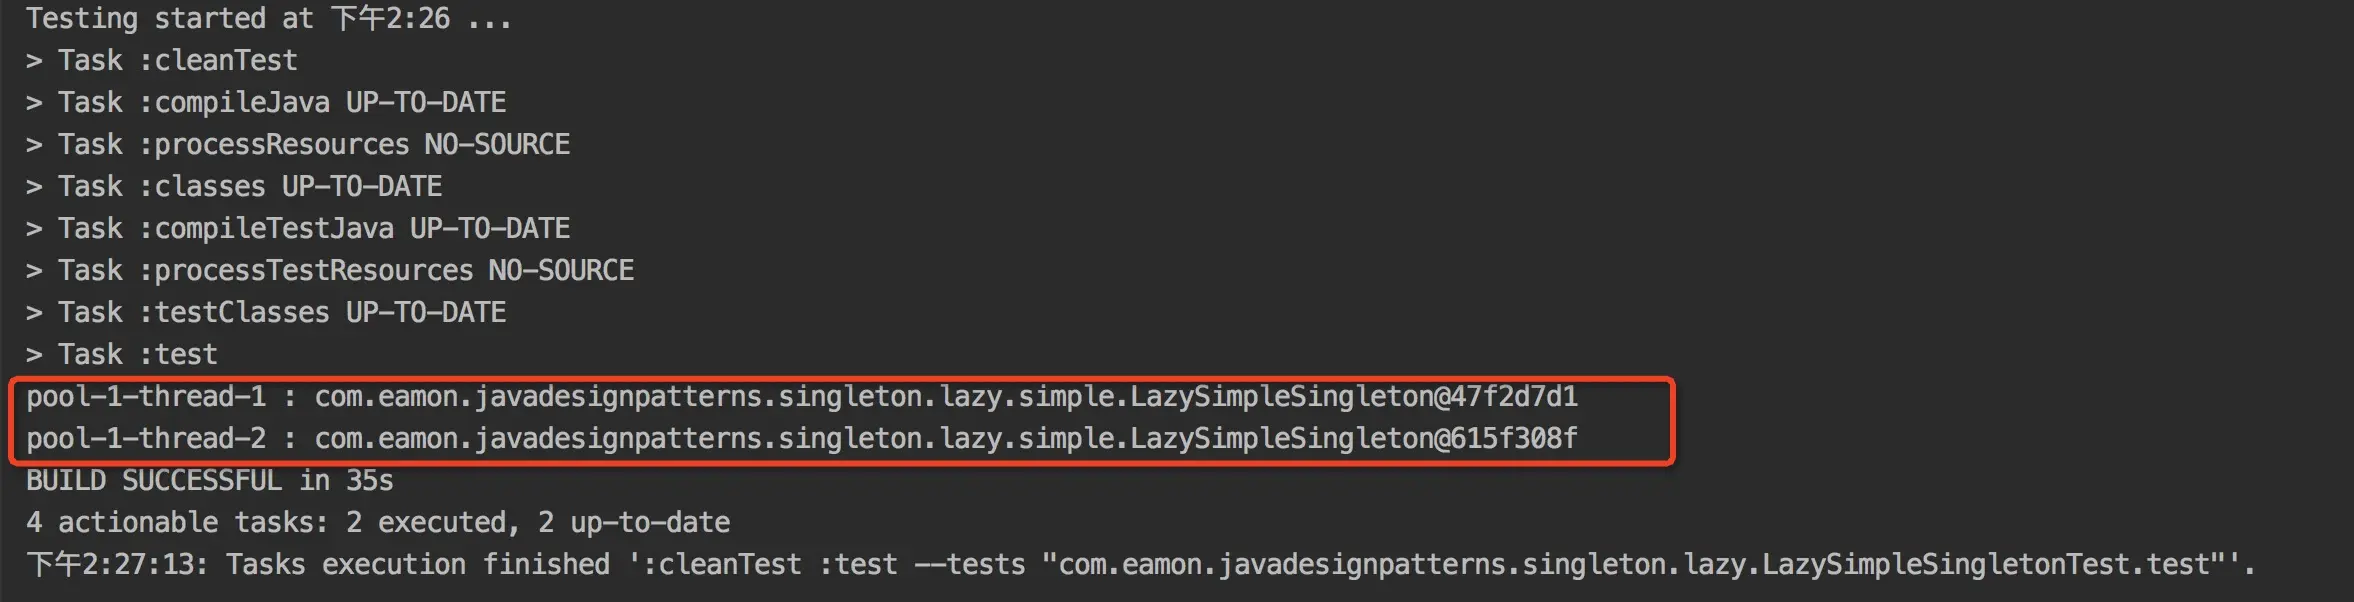The width and height of the screenshot is (2354, 602).
Task: Click the Task :processResources NO-SOURCE line
Action: pyautogui.click(x=298, y=144)
